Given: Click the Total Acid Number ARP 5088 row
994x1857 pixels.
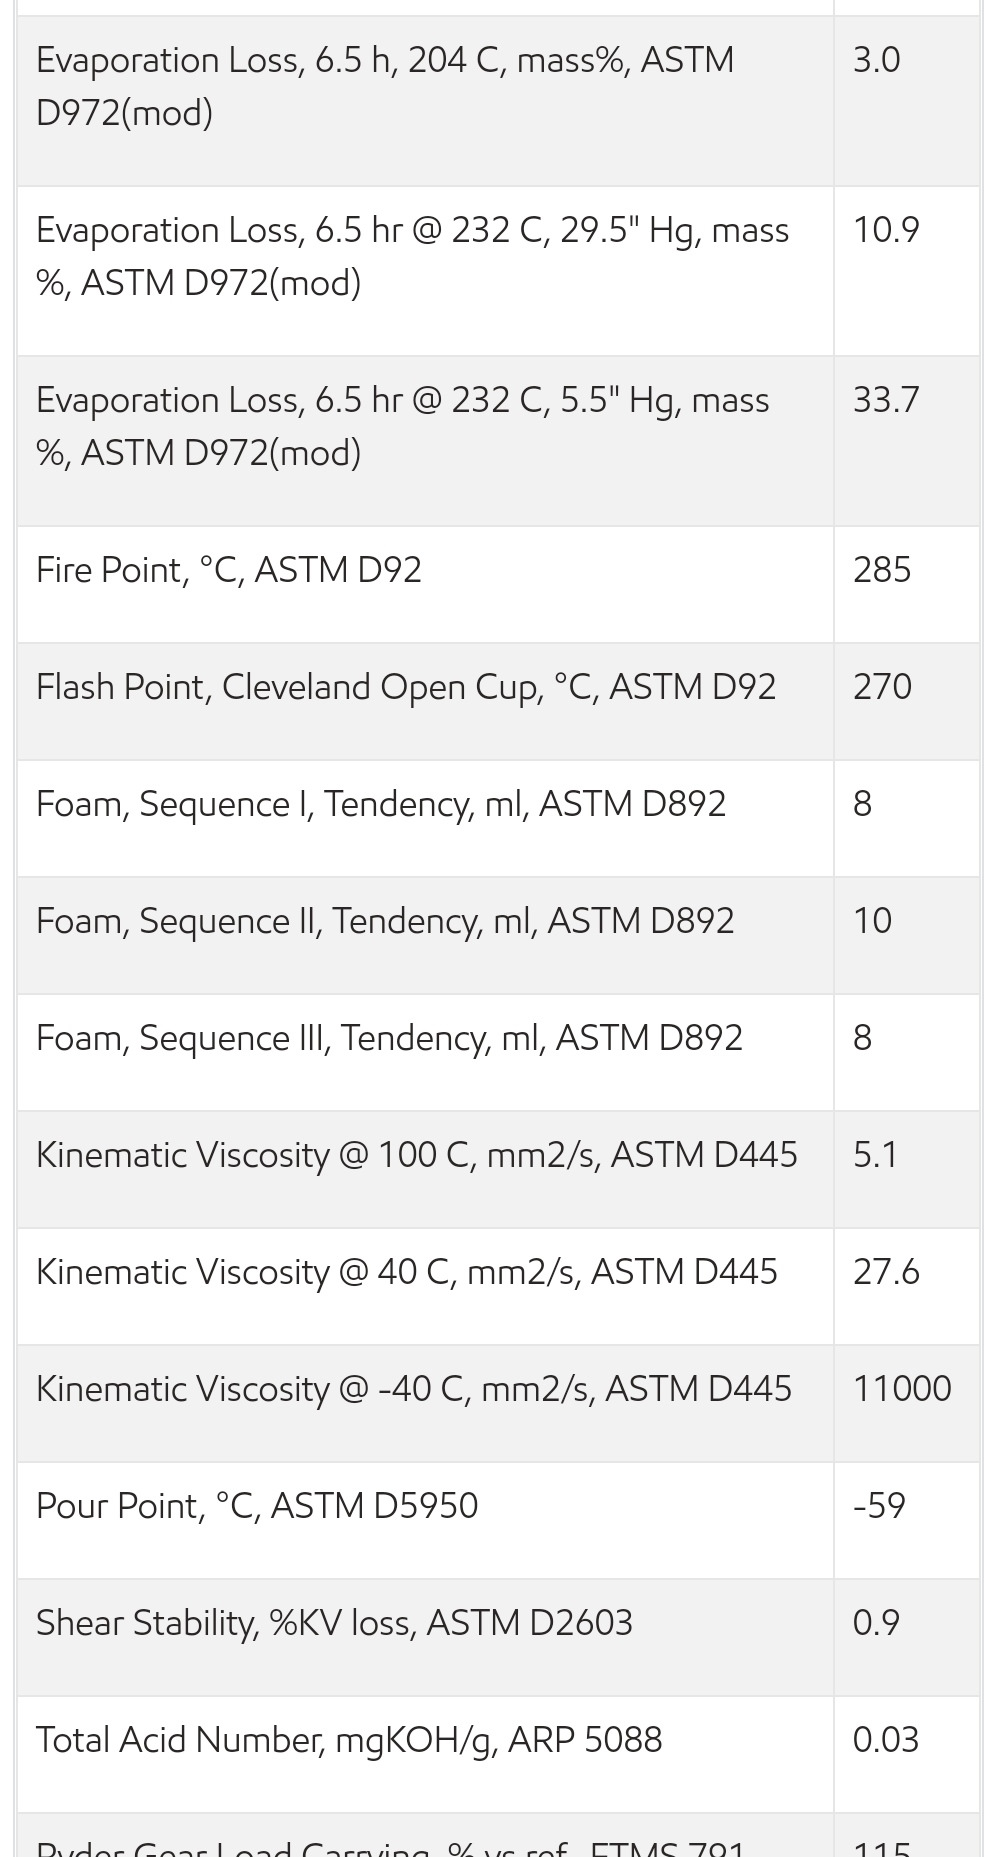Looking at the screenshot, I should (349, 1740).
